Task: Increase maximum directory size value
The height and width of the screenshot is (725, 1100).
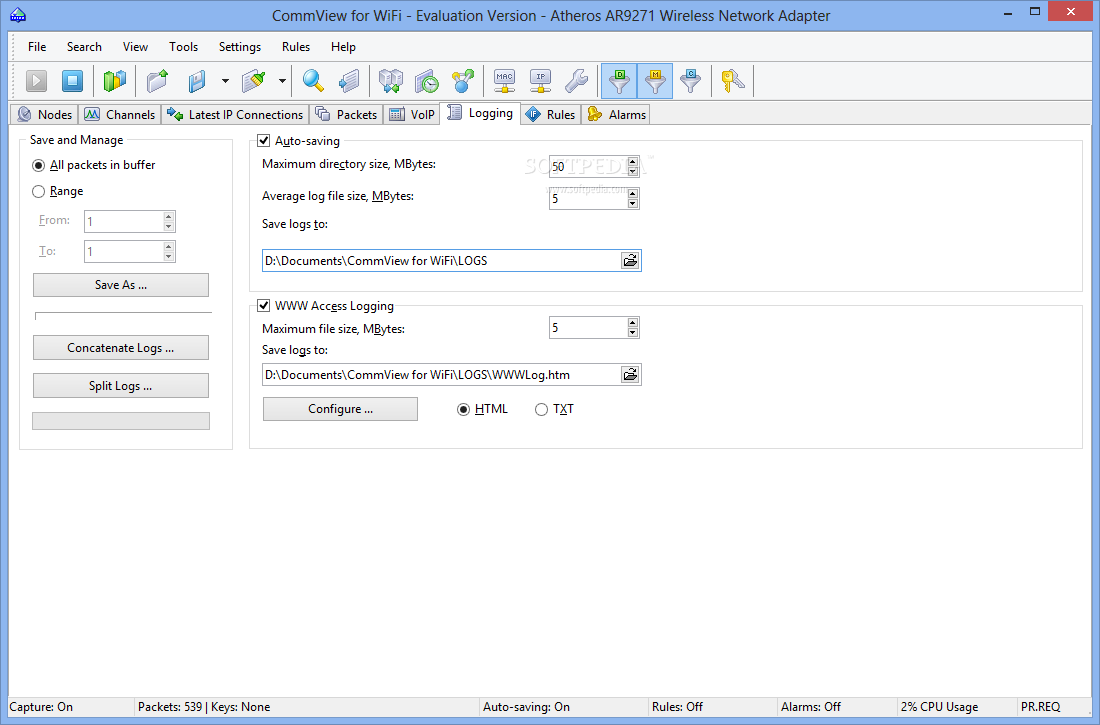Action: 633,161
